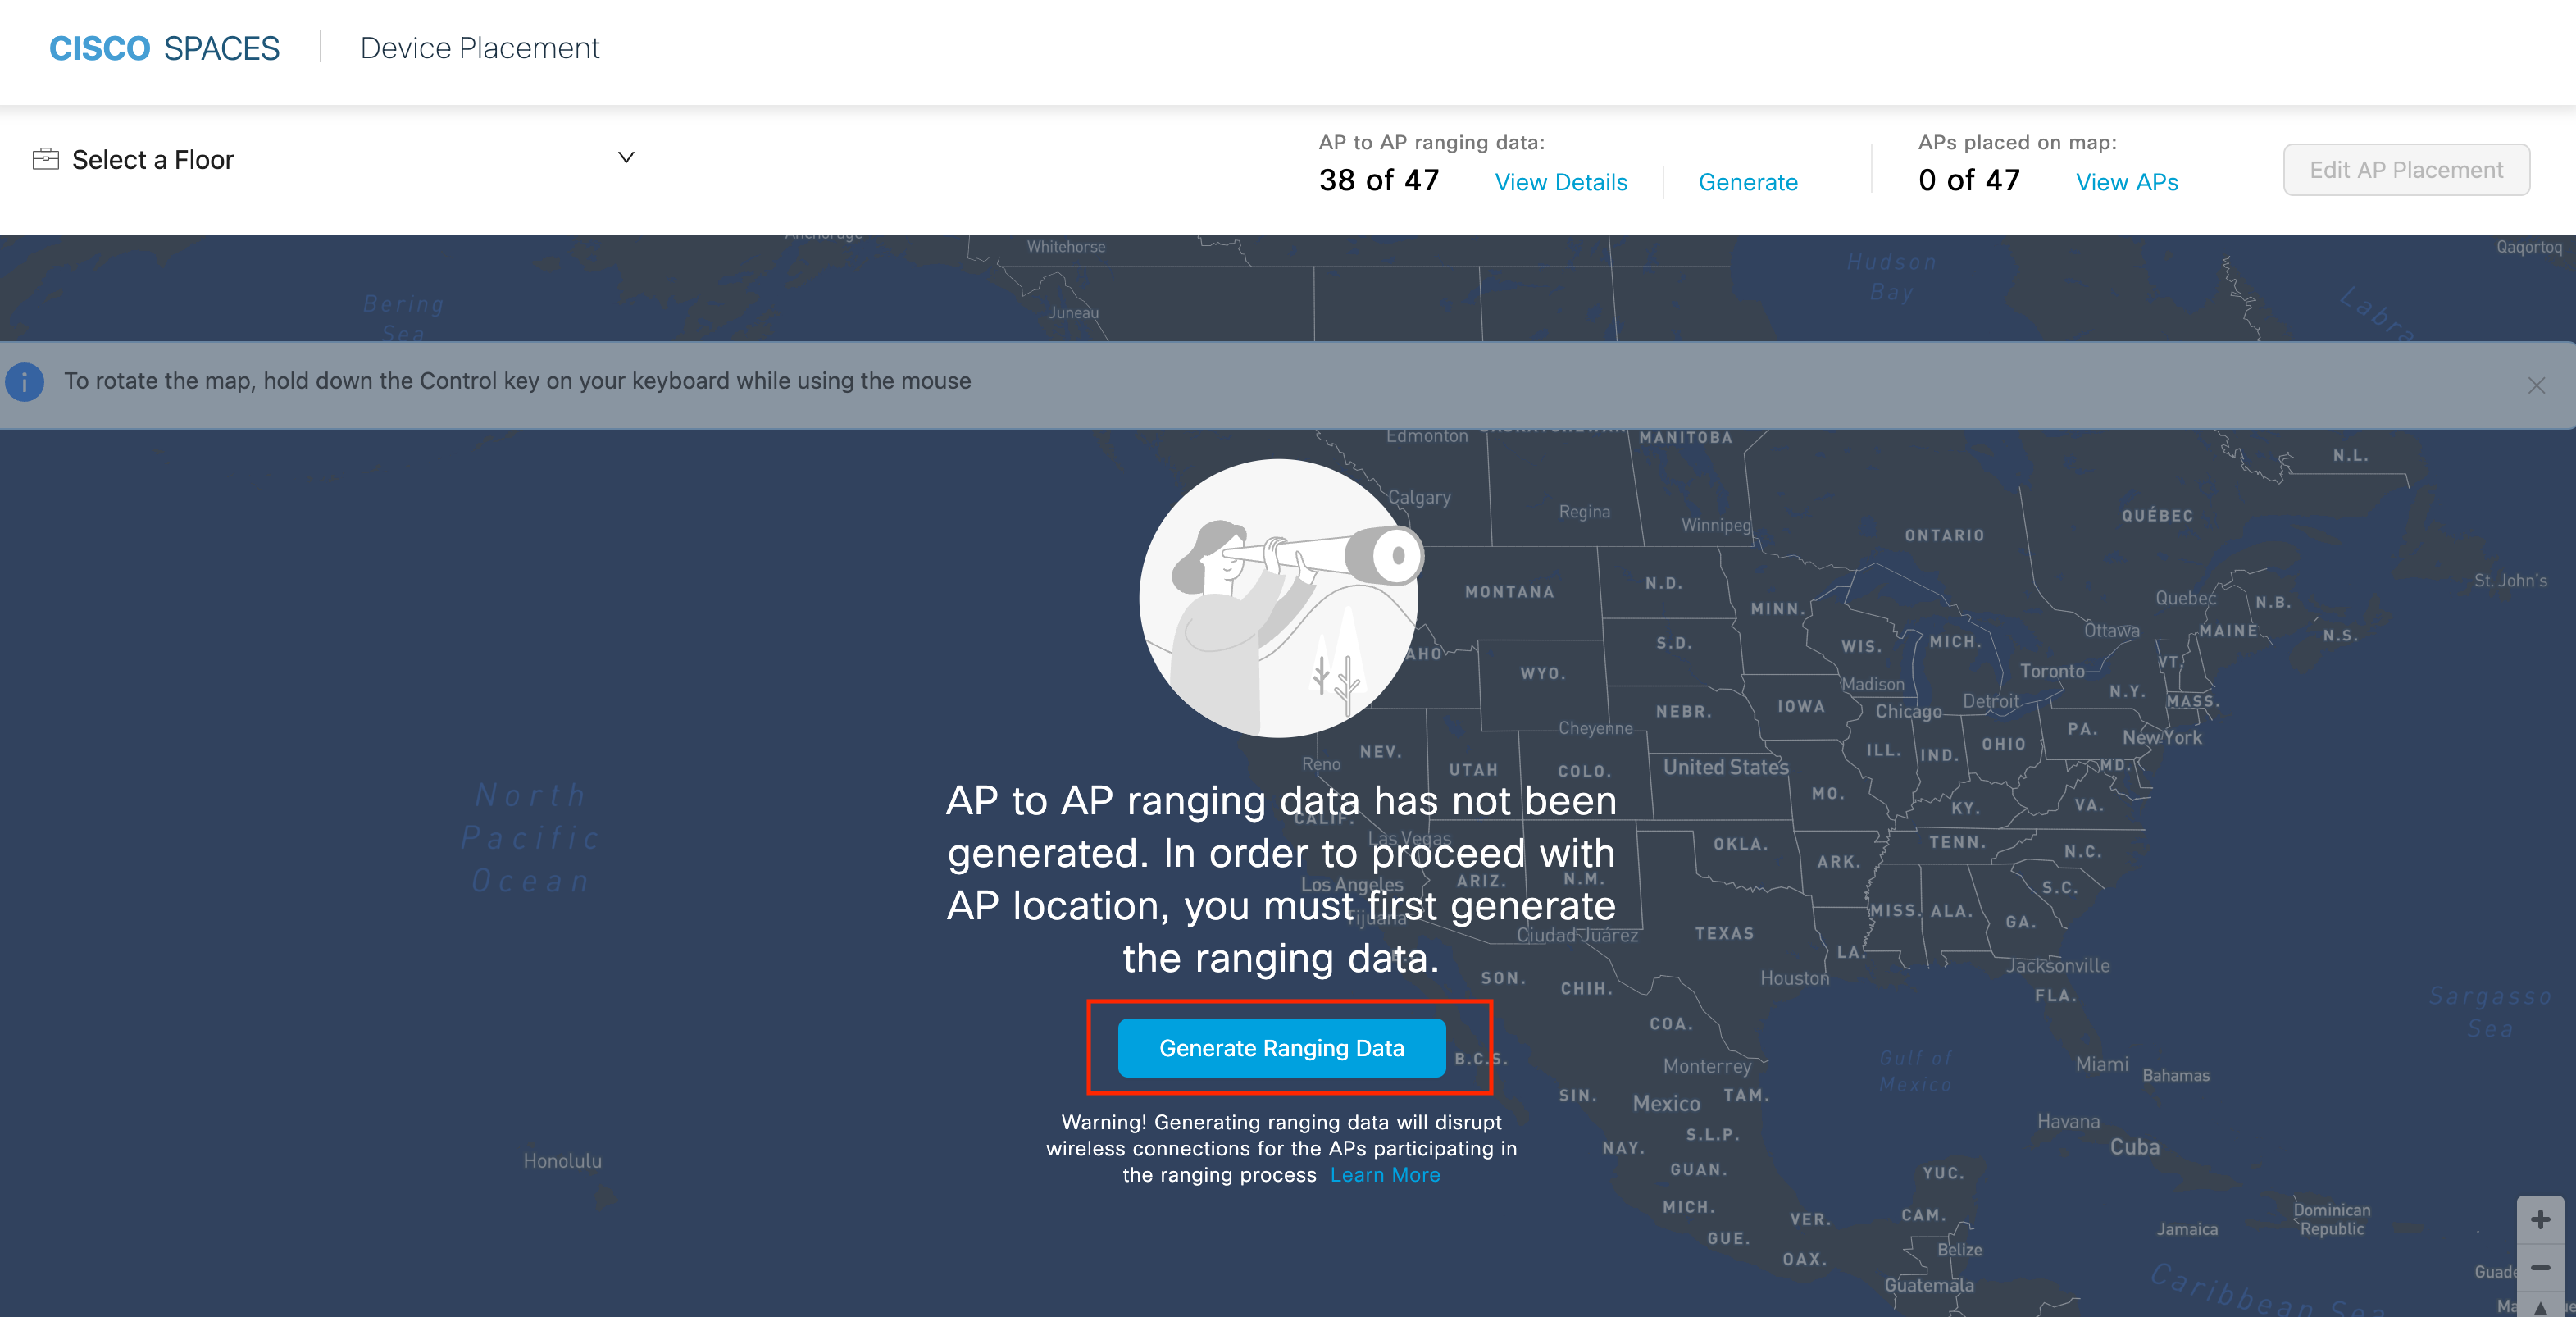Click the Edit AP Placement button
2576x1317 pixels.
click(2405, 170)
